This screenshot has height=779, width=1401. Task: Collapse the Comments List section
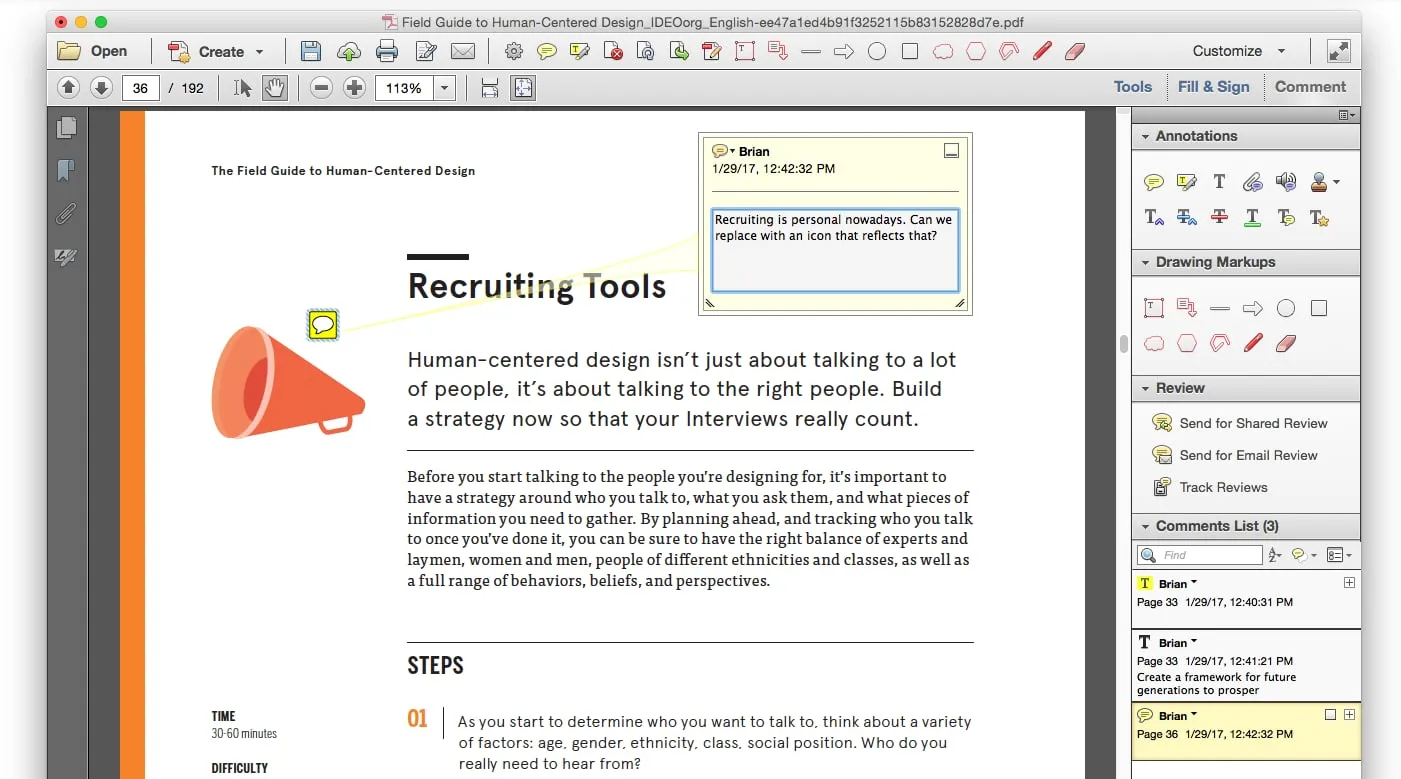point(1146,526)
